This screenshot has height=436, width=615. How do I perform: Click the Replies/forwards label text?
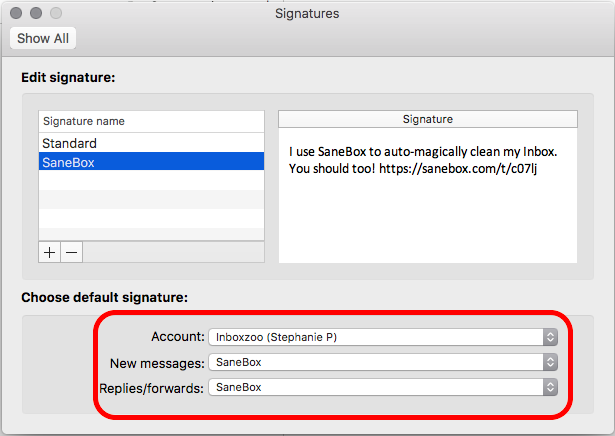[151, 387]
